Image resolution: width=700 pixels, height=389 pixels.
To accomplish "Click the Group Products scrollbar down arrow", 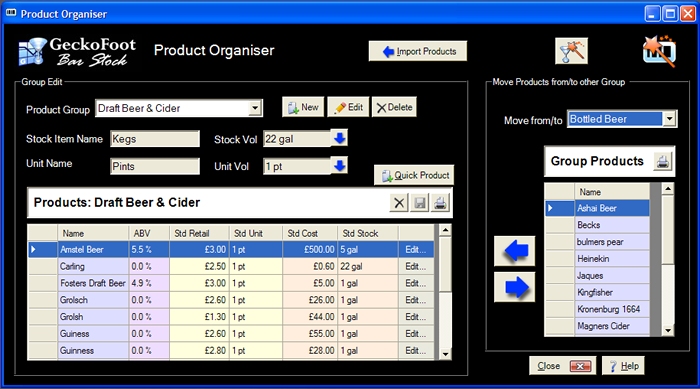I will (668, 330).
